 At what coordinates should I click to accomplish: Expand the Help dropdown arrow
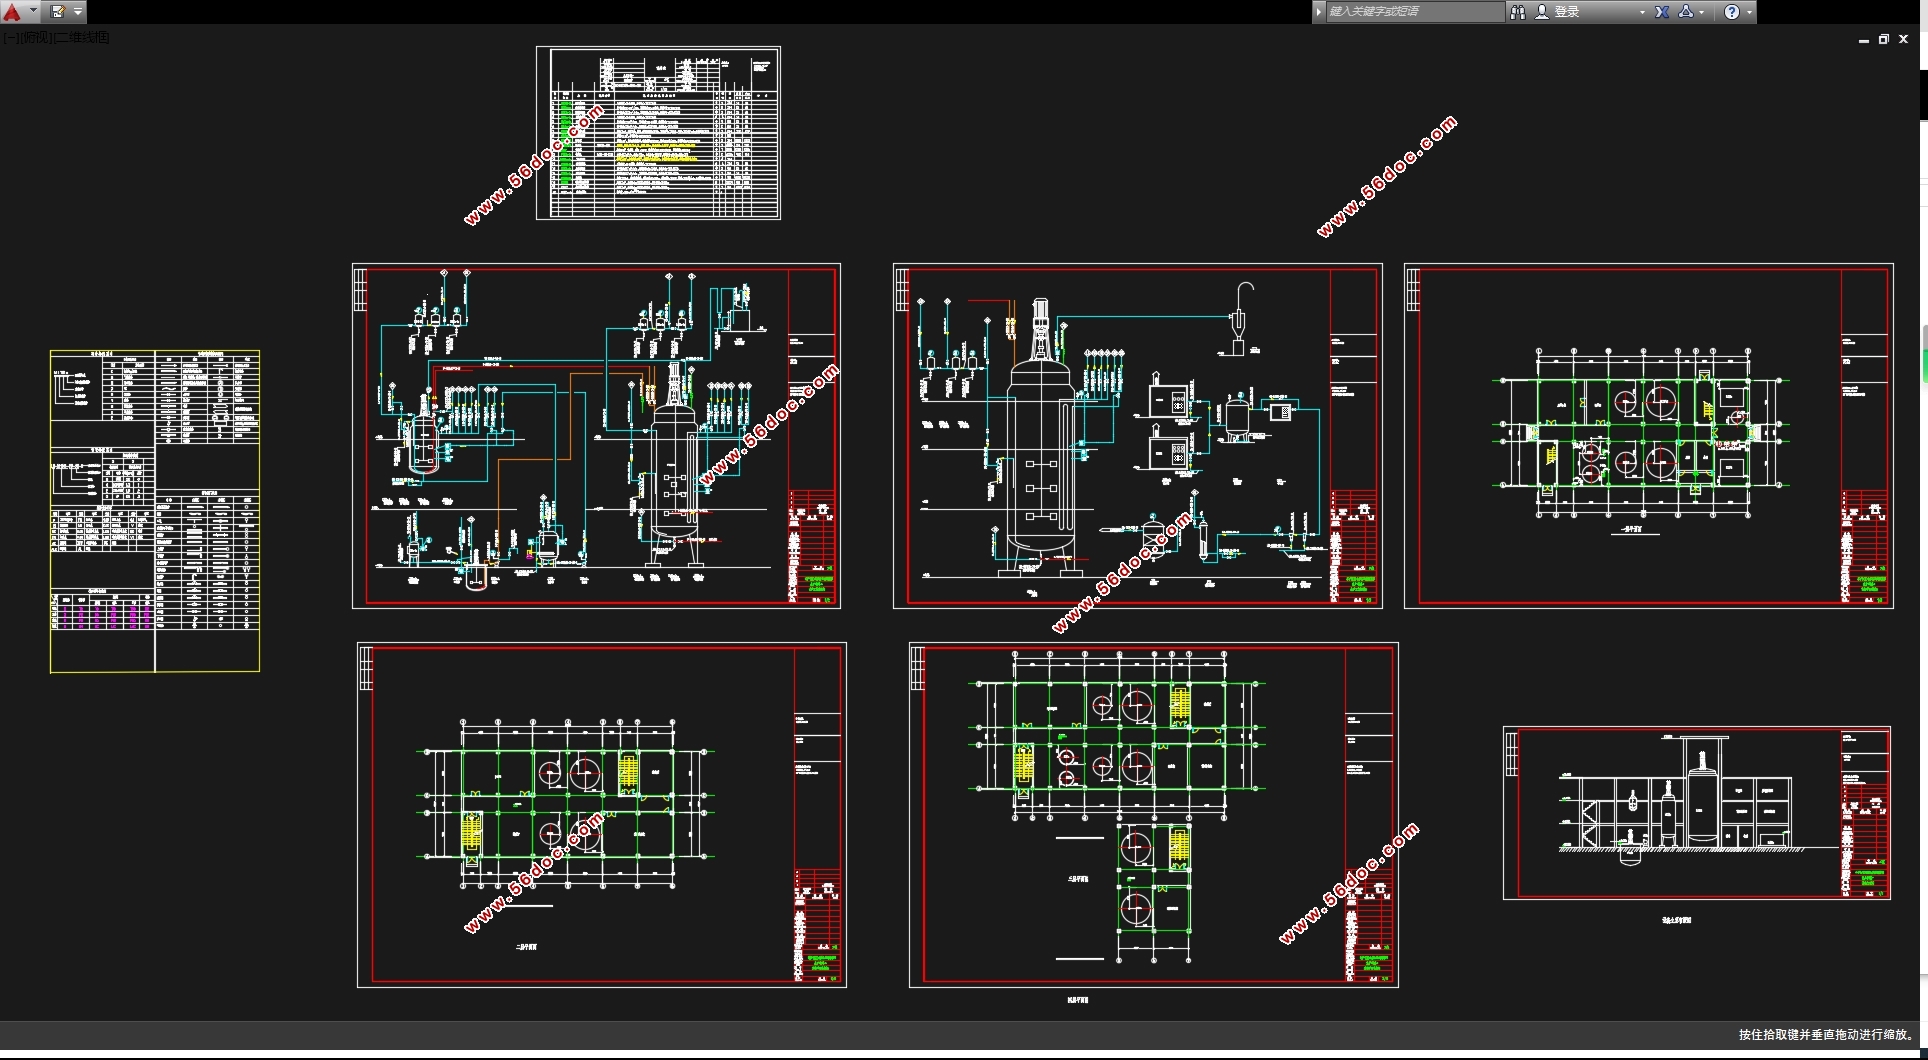point(1749,13)
